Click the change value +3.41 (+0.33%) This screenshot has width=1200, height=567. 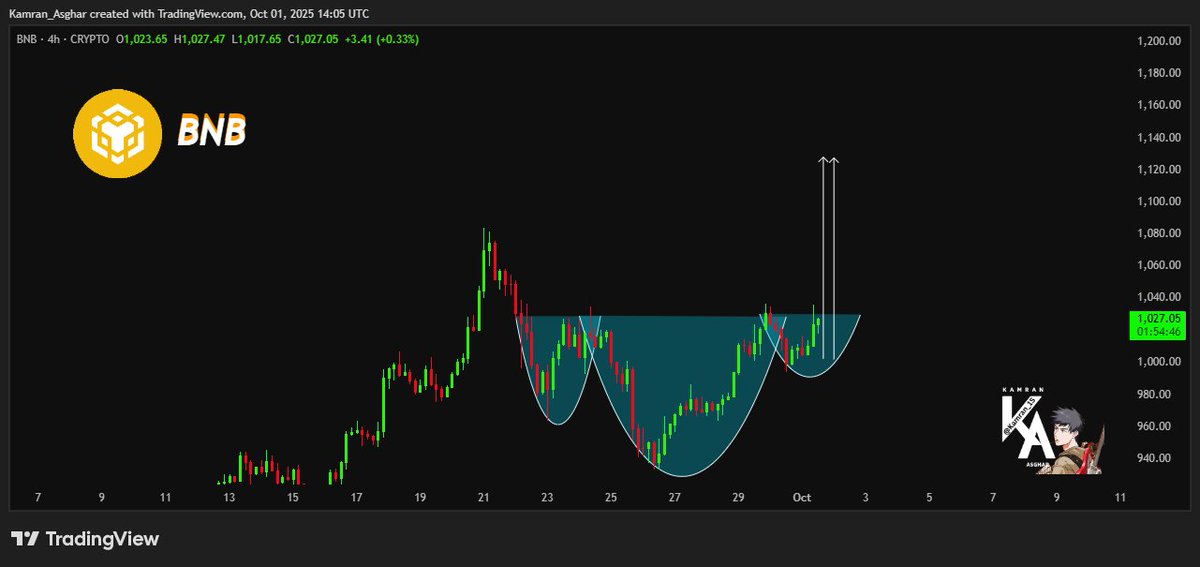[x=383, y=39]
